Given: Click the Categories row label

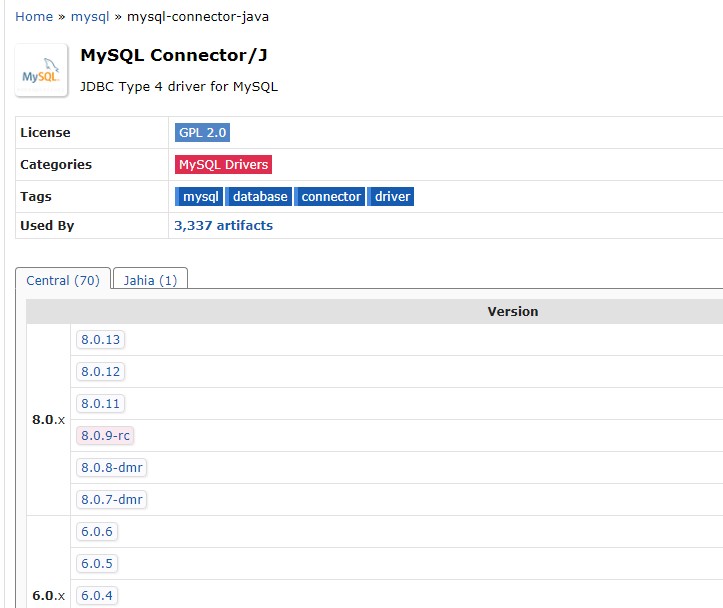Looking at the screenshot, I should (x=56, y=165).
